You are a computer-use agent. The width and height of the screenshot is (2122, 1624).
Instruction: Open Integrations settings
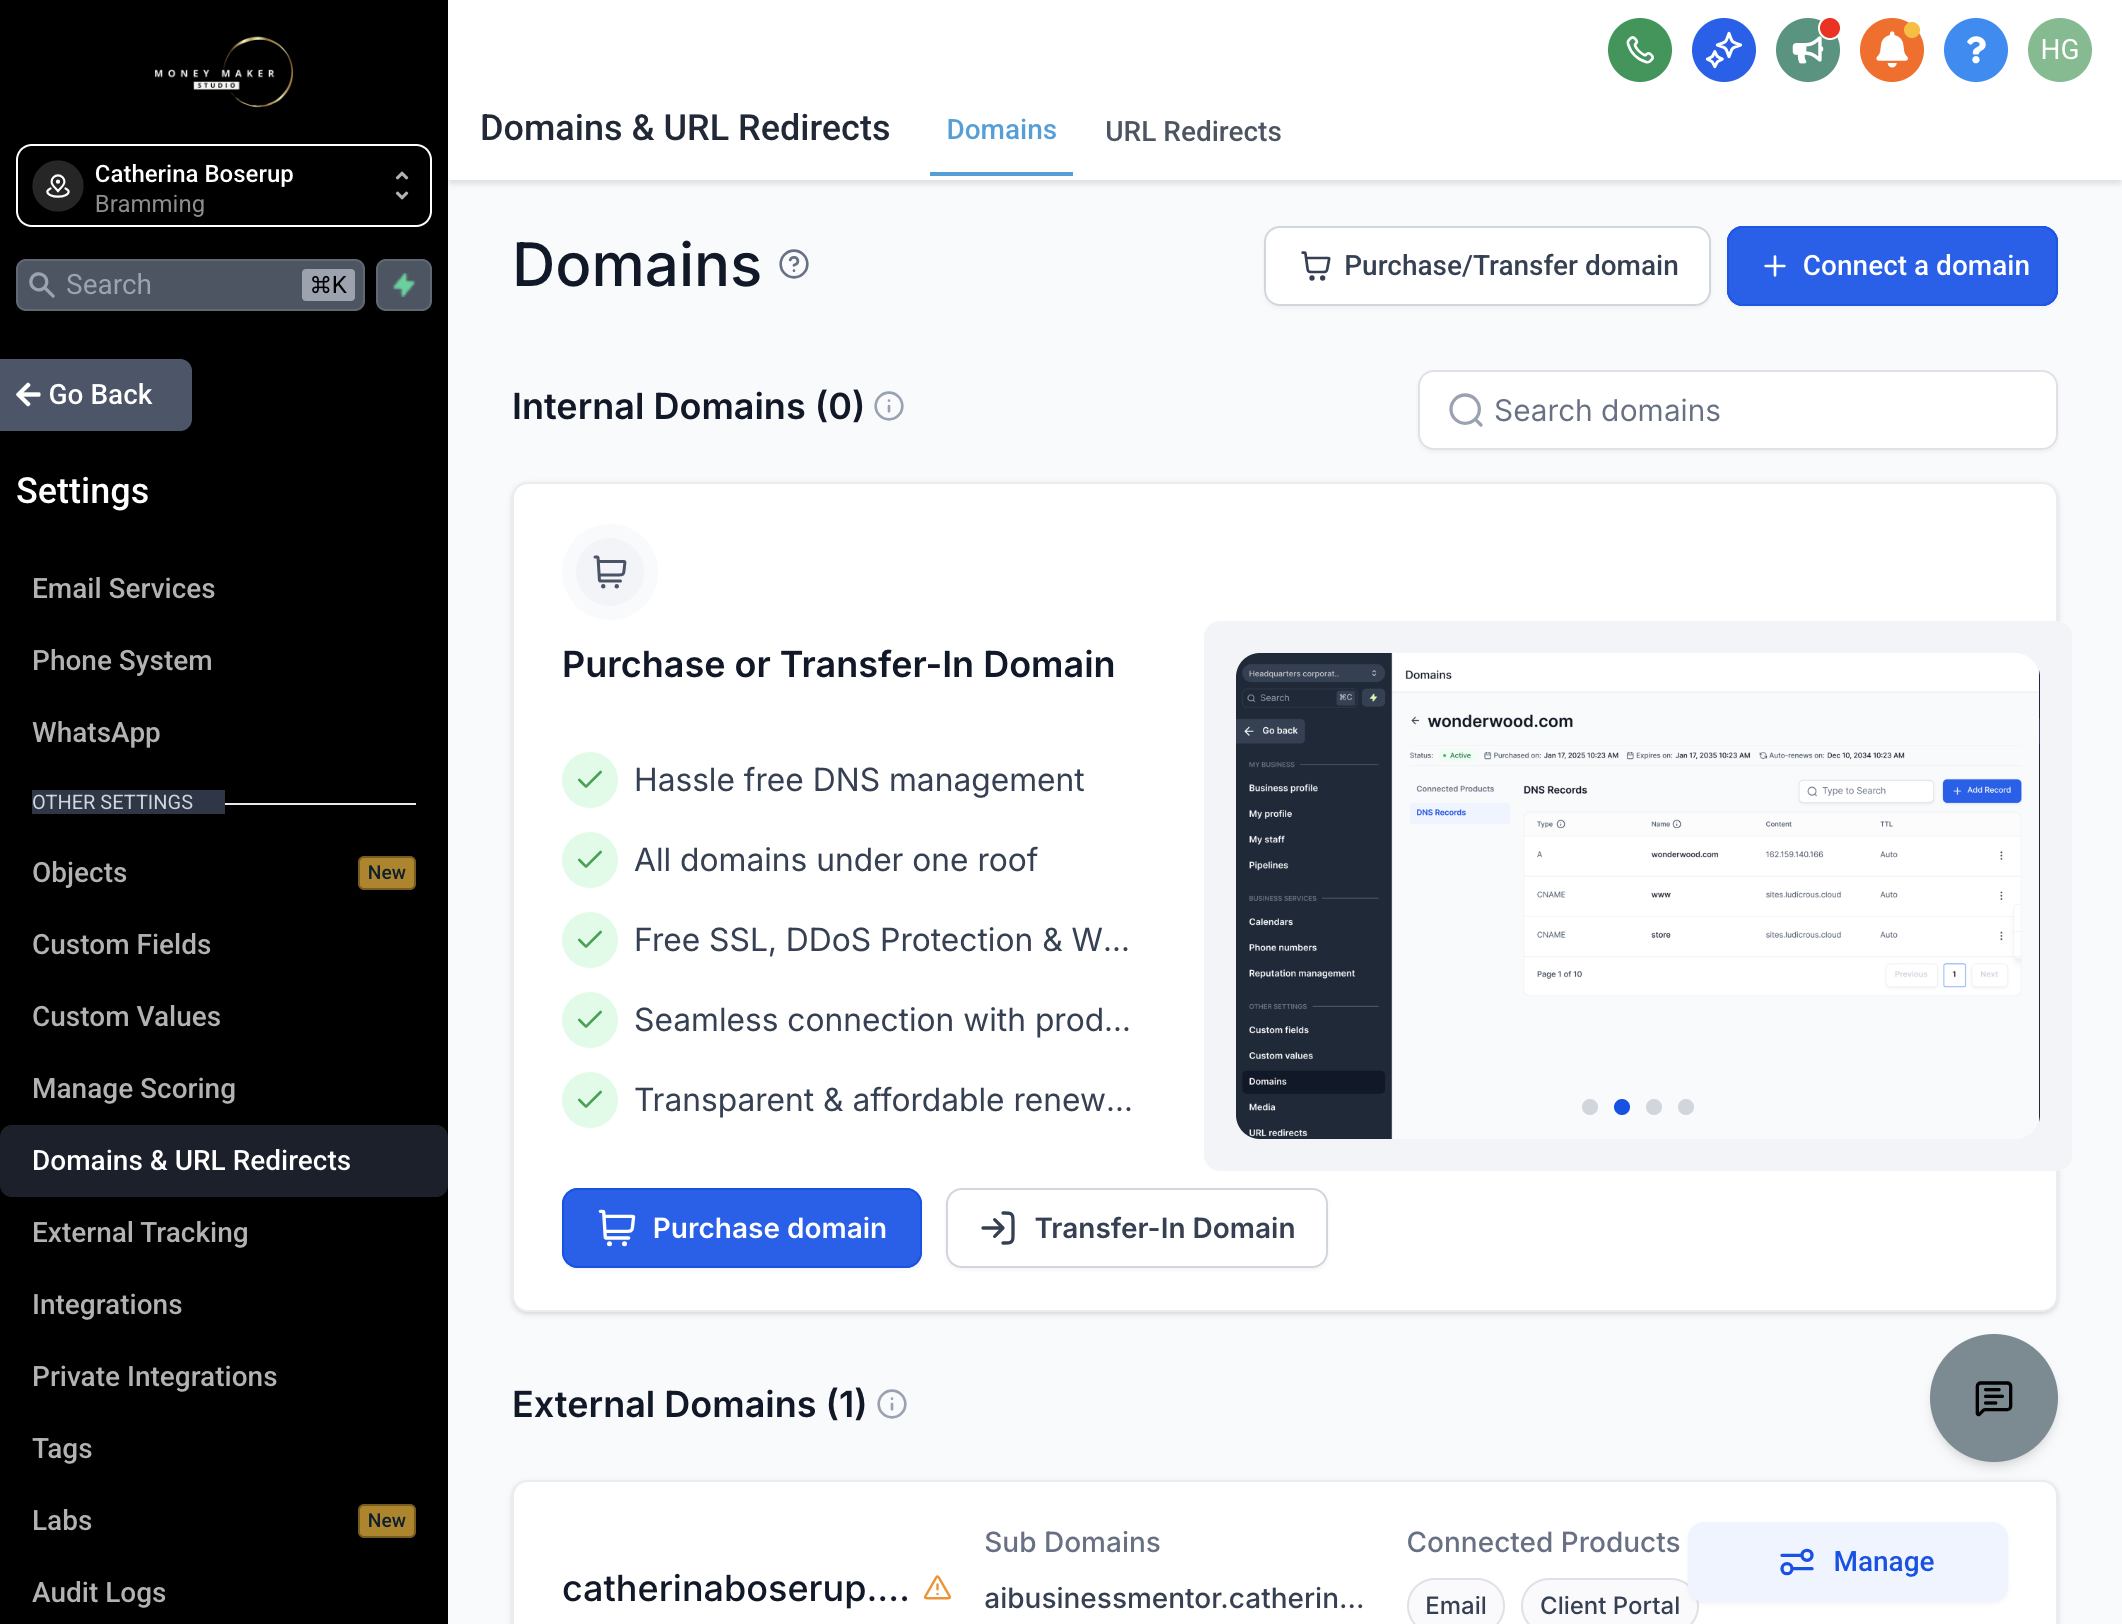coord(107,1304)
